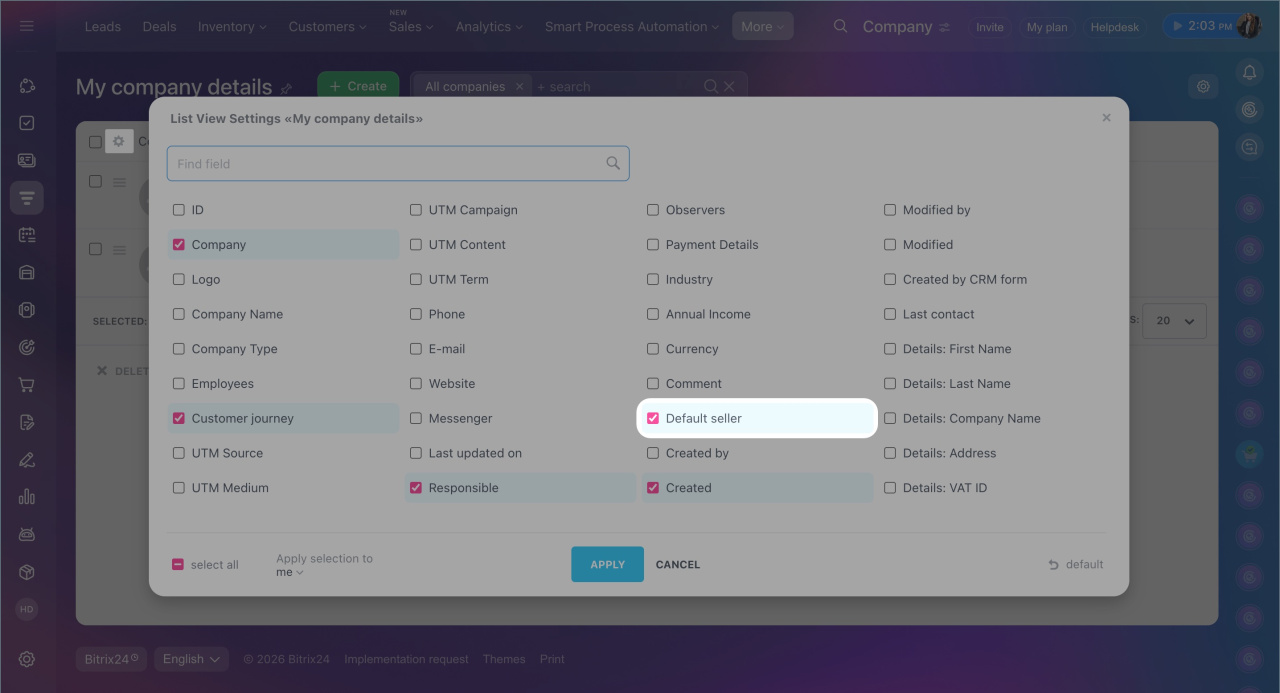Open the Analytics menu
This screenshot has width=1280, height=693.
point(489,27)
